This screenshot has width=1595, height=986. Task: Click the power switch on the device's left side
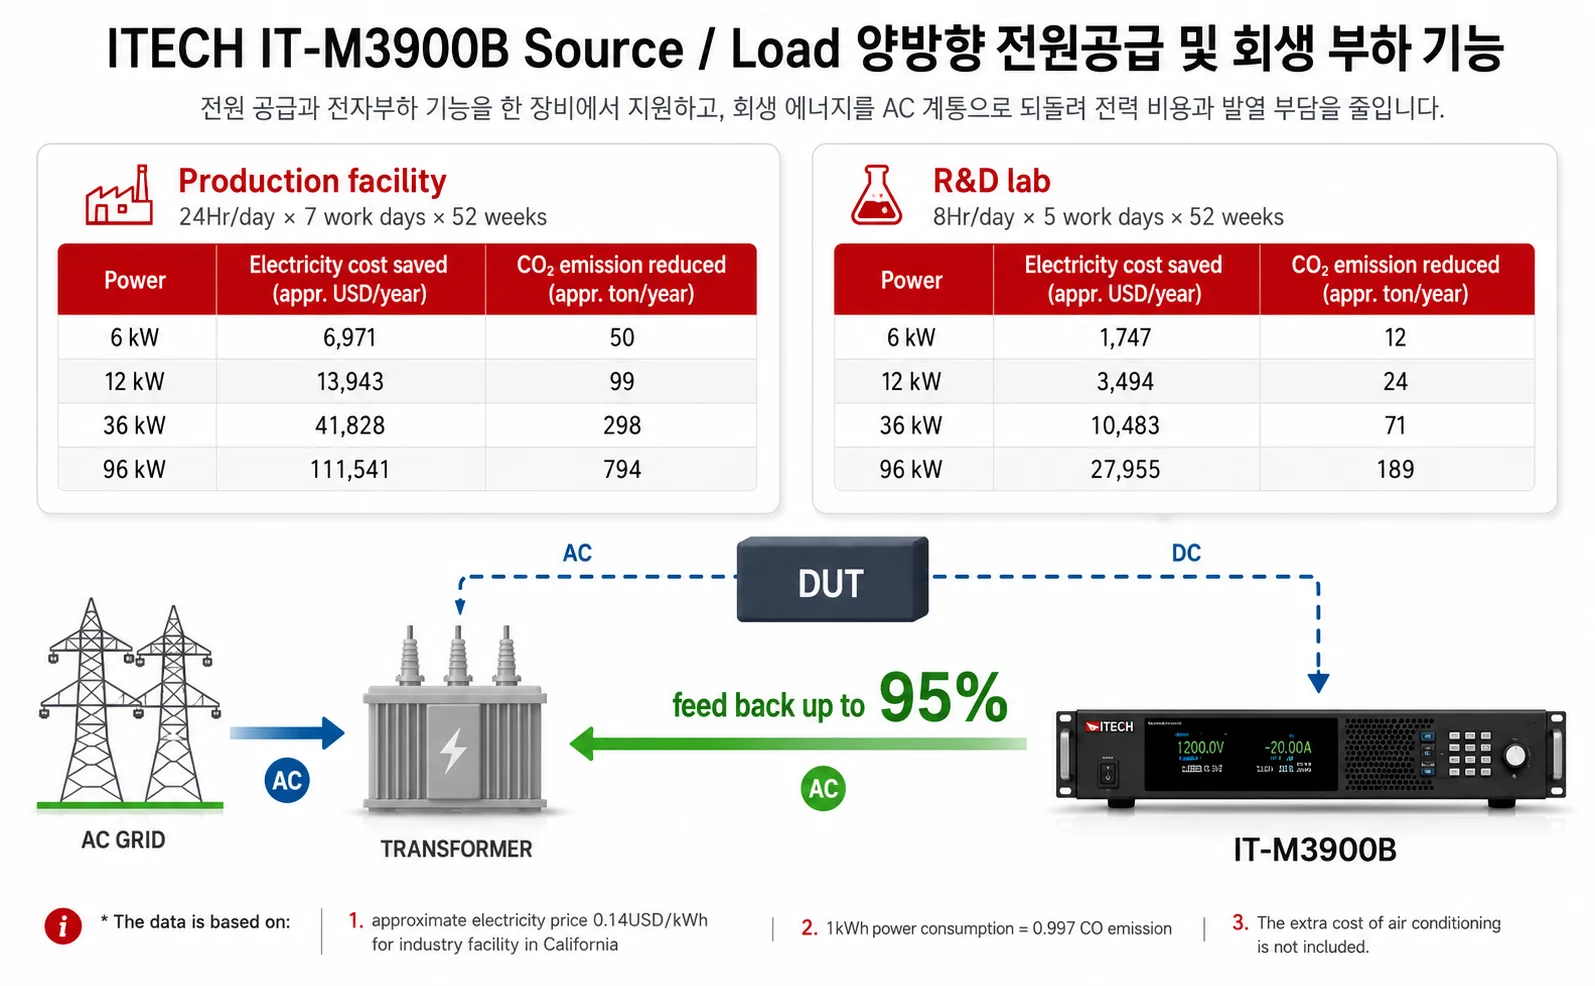pyautogui.click(x=1108, y=772)
